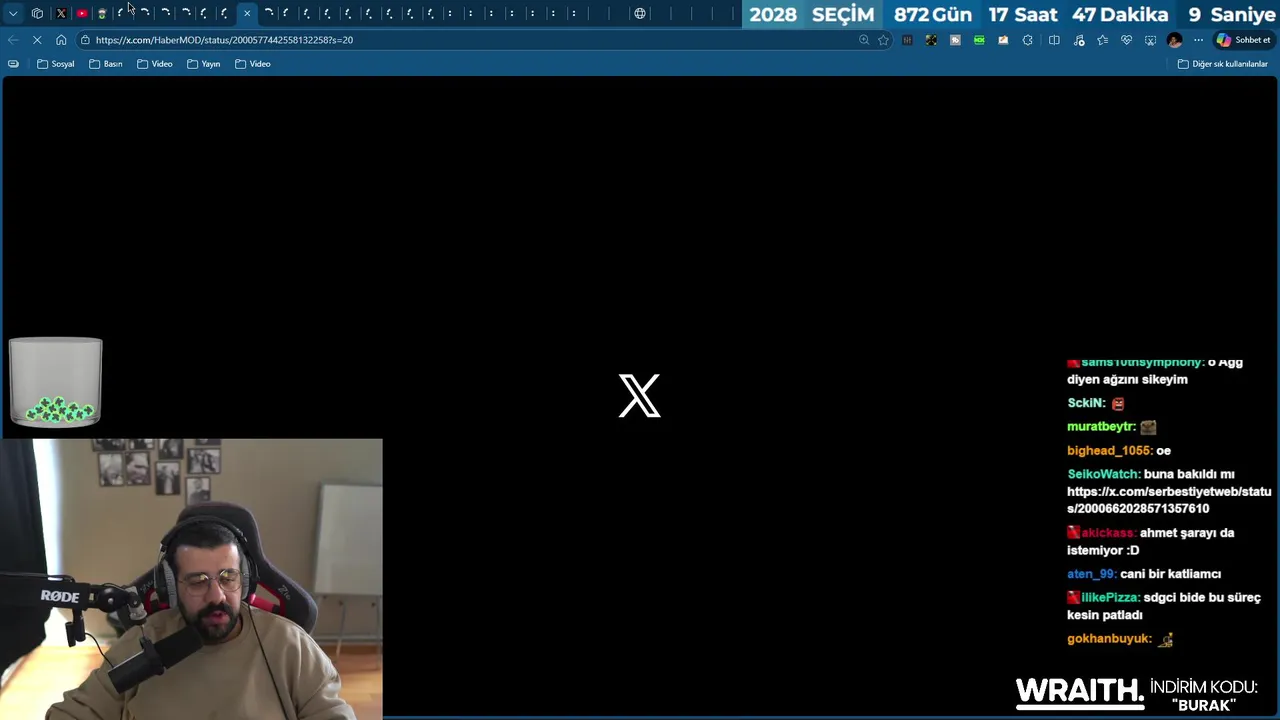Open the equalizer sliders extension
Viewport: 1280px width, 720px height.
point(907,40)
